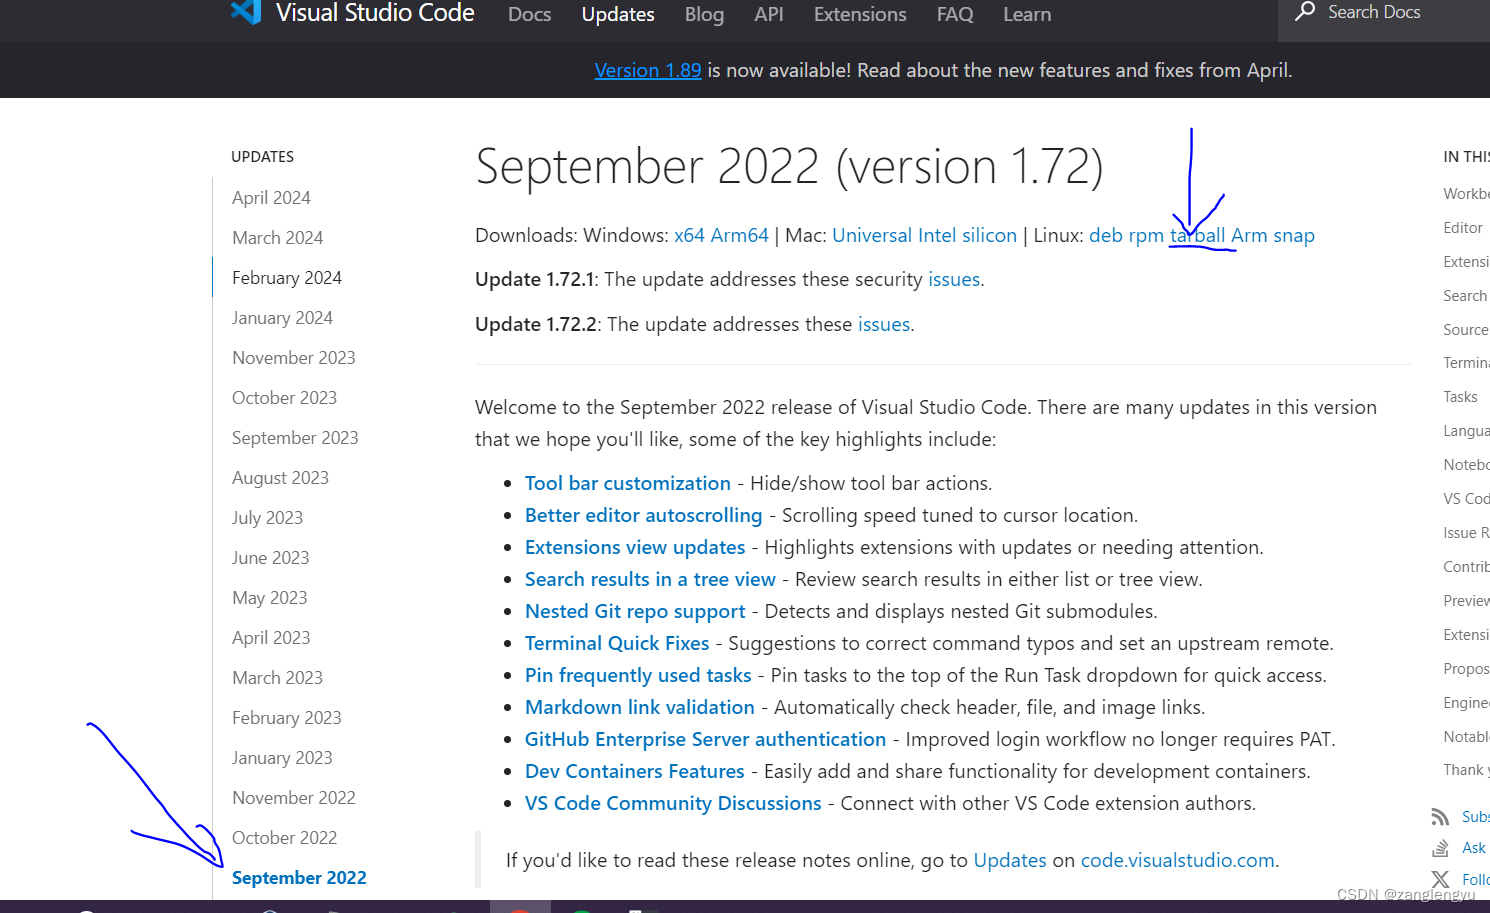Open the Linux snap download link
The height and width of the screenshot is (913, 1490).
click(x=1294, y=235)
